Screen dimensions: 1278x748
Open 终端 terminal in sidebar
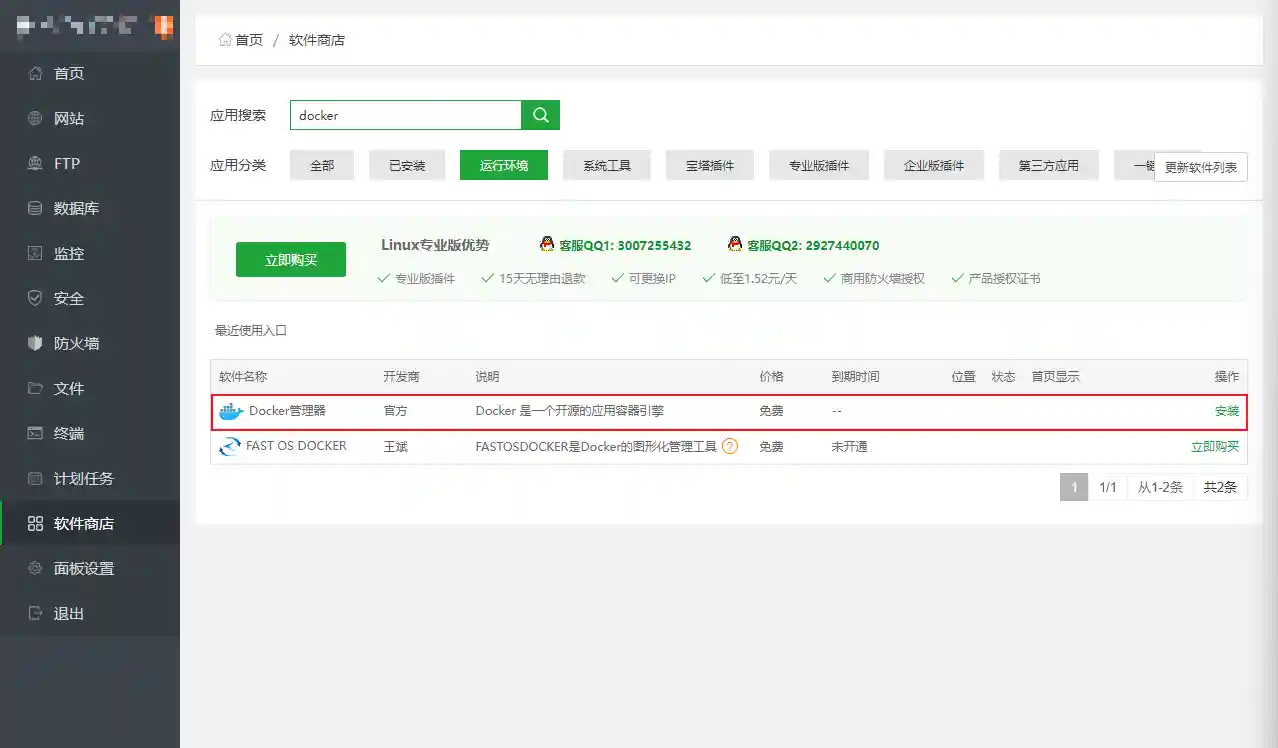[x=68, y=433]
